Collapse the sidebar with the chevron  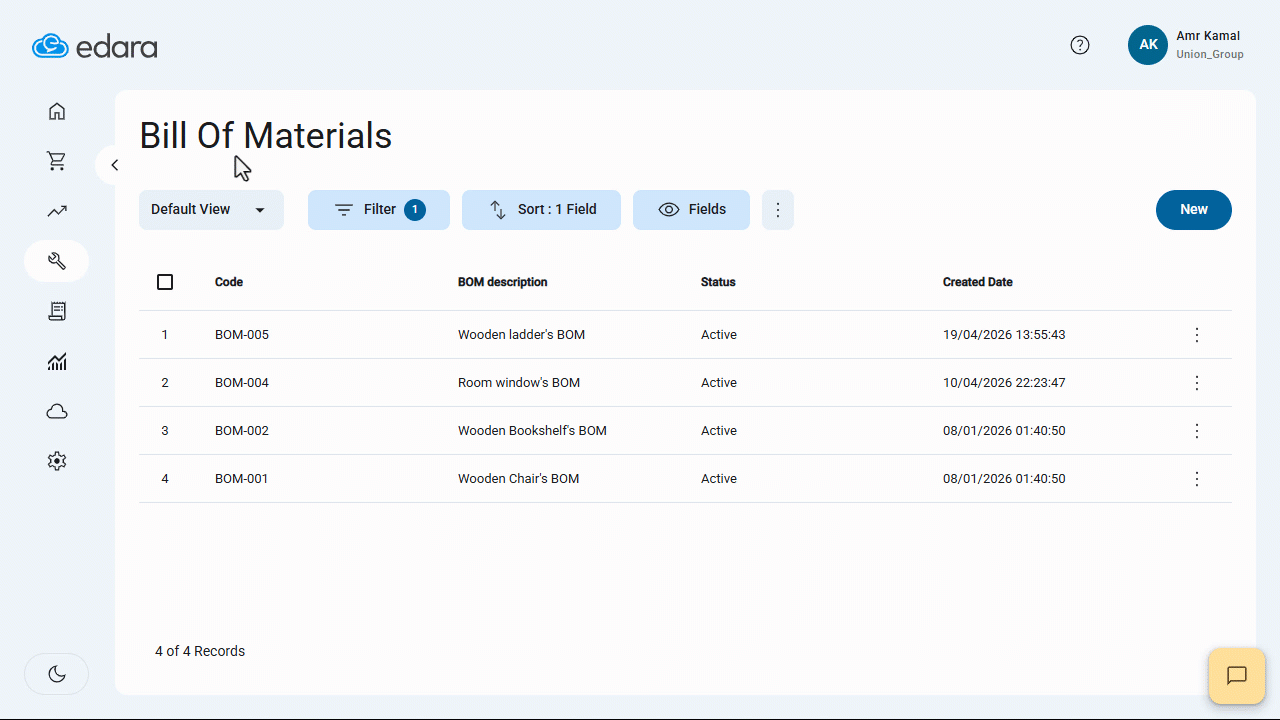coord(114,165)
